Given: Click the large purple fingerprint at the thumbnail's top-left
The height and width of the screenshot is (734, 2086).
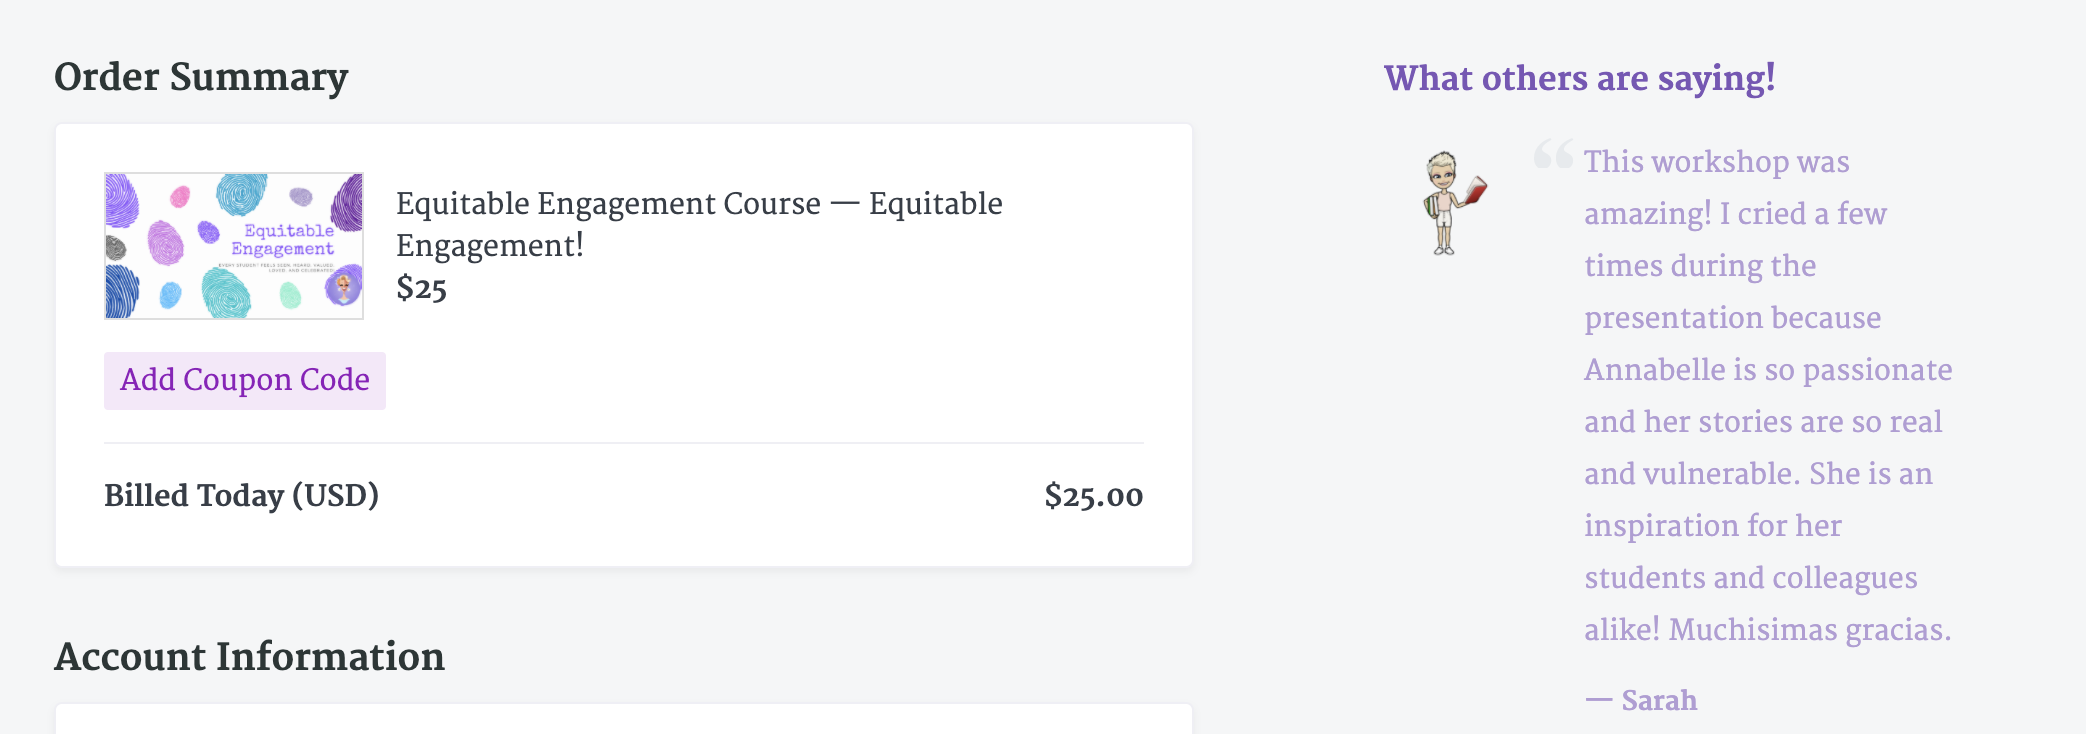Looking at the screenshot, I should (x=122, y=200).
